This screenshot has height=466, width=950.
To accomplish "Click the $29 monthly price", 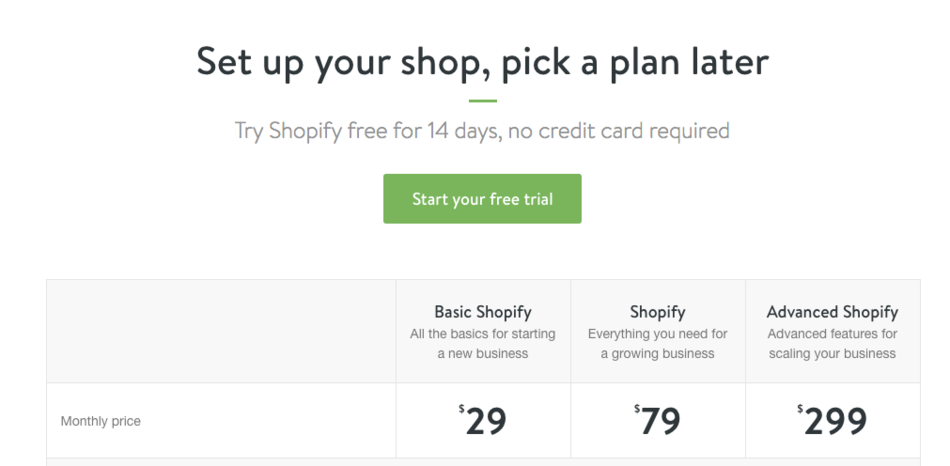I will coord(486,421).
